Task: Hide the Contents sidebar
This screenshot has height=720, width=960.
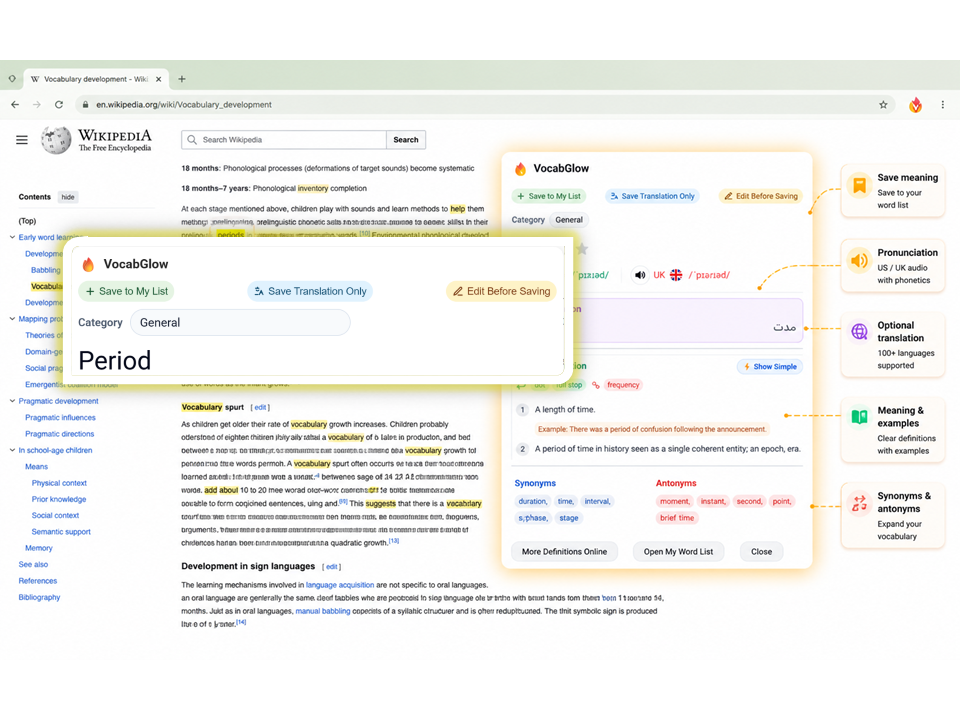Action: [x=68, y=197]
